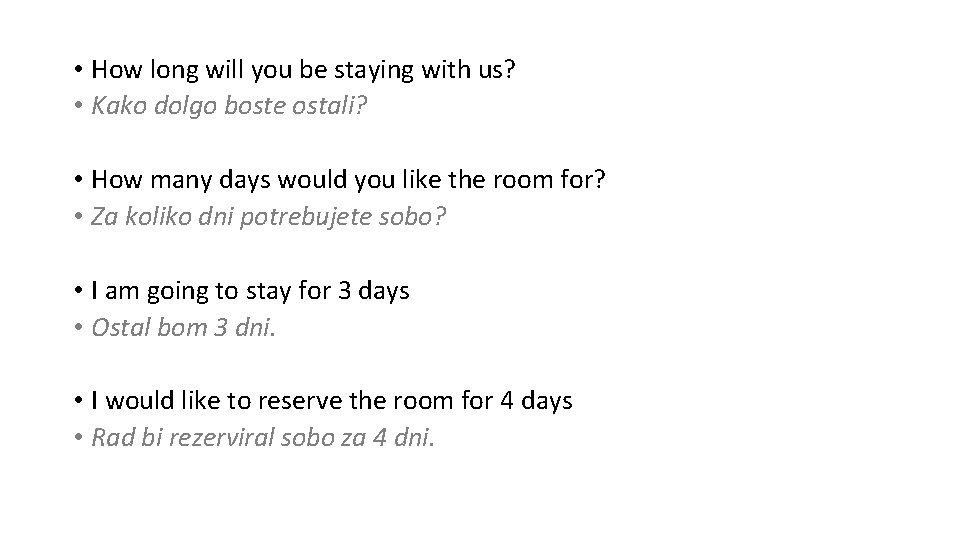This screenshot has width=960, height=540.
Task: Select the bullet before "How many days would you like"
Action: (x=77, y=181)
